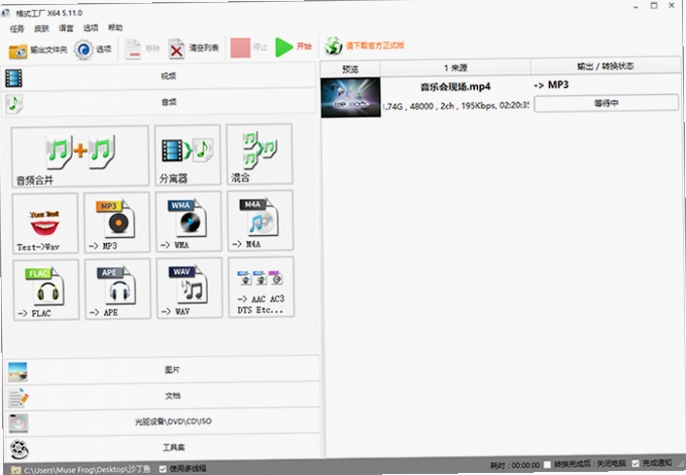Click the 清空列表 clear list button
This screenshot has height=475, width=686.
coord(194,48)
